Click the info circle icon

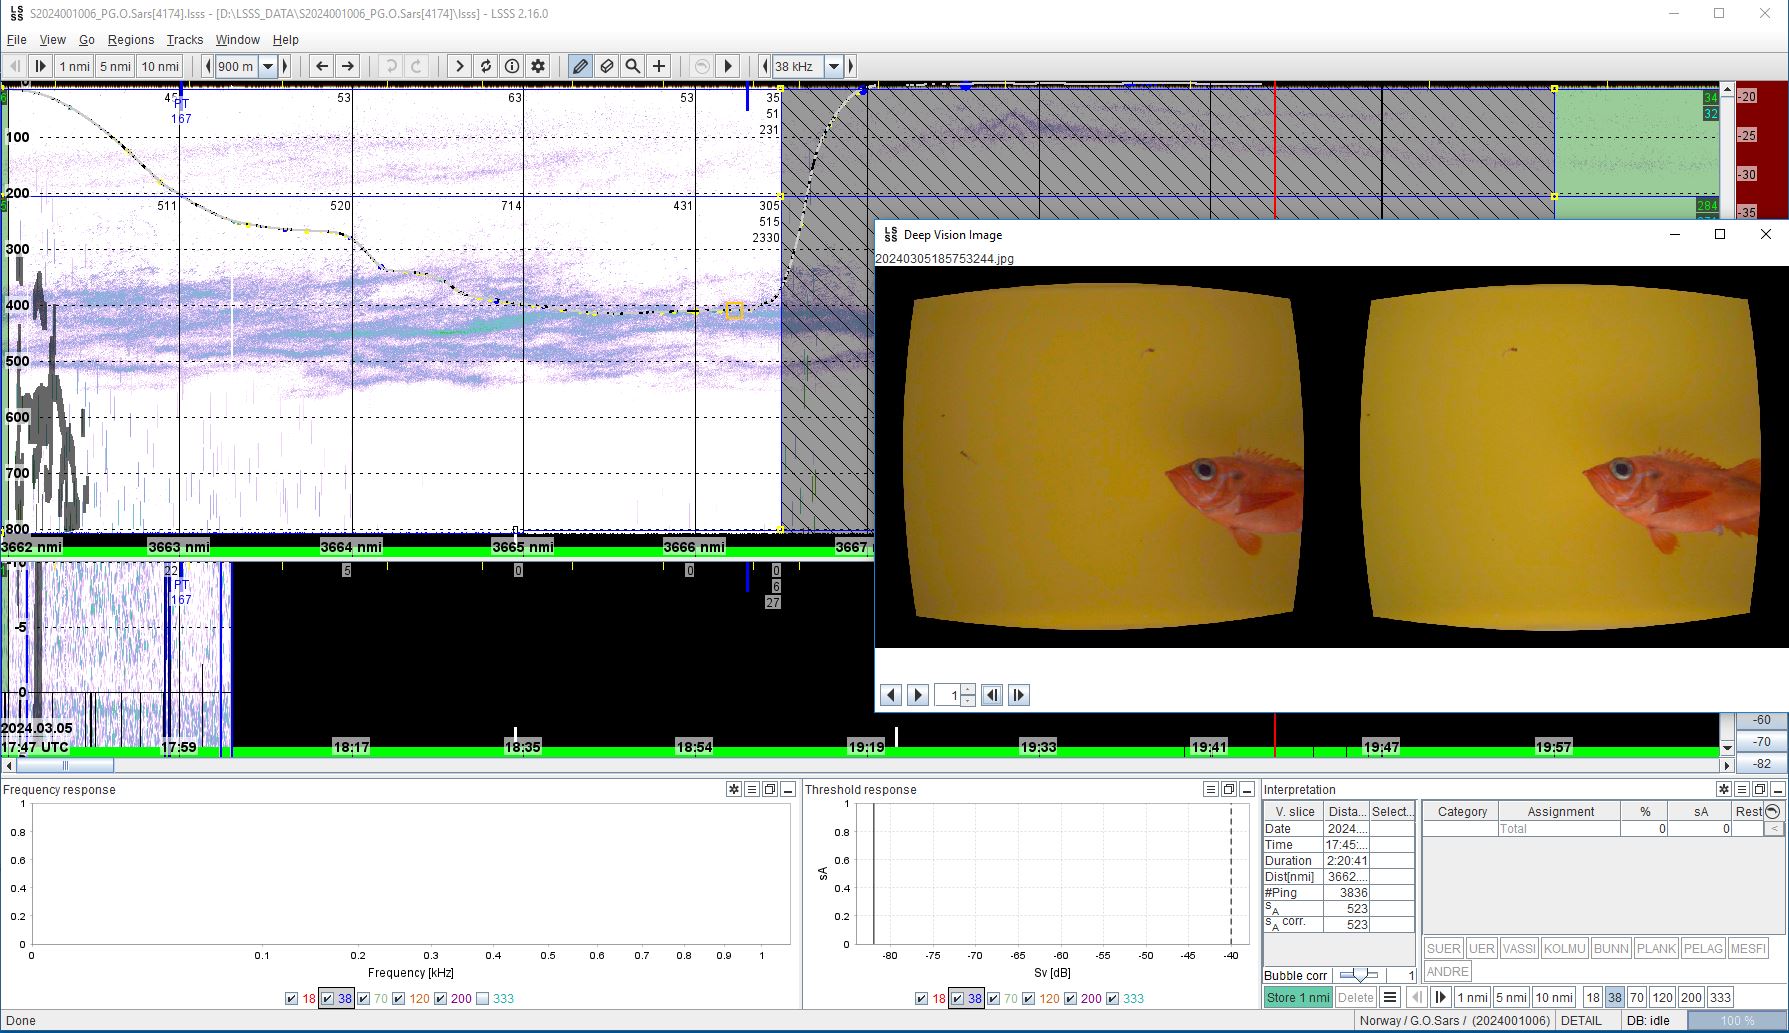[x=512, y=66]
